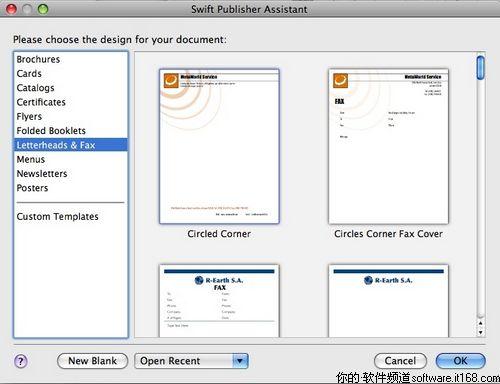Select the Cards category
The image size is (500, 384).
[x=70, y=74]
